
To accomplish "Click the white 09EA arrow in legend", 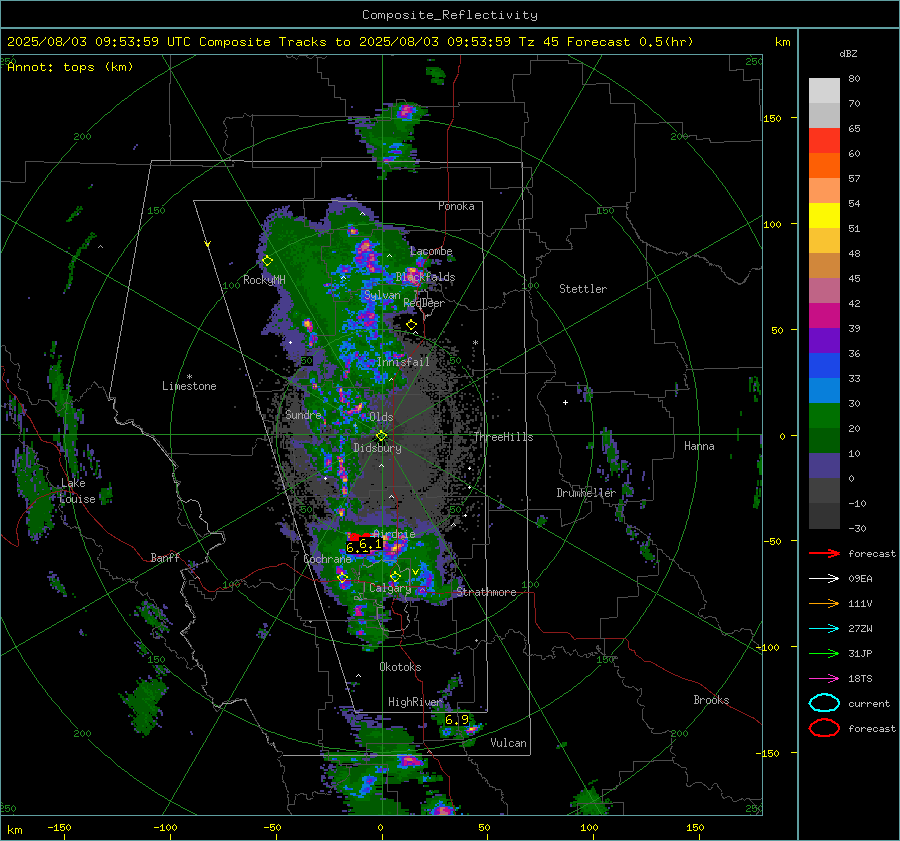I will point(824,578).
